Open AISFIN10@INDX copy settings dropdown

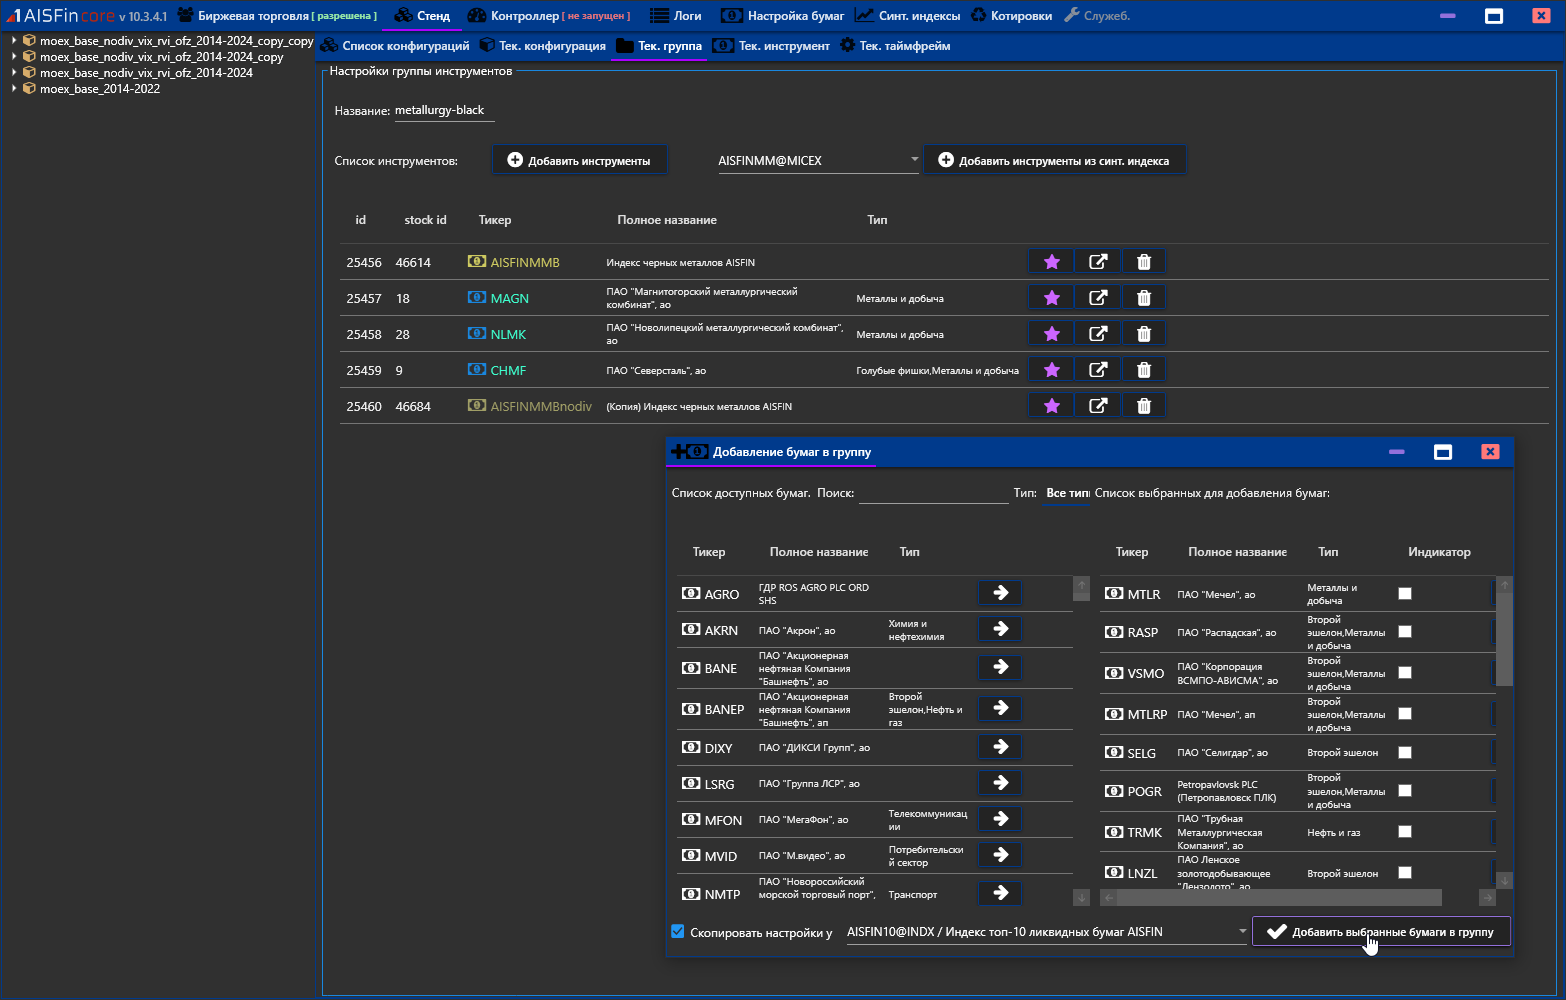pyautogui.click(x=1046, y=932)
